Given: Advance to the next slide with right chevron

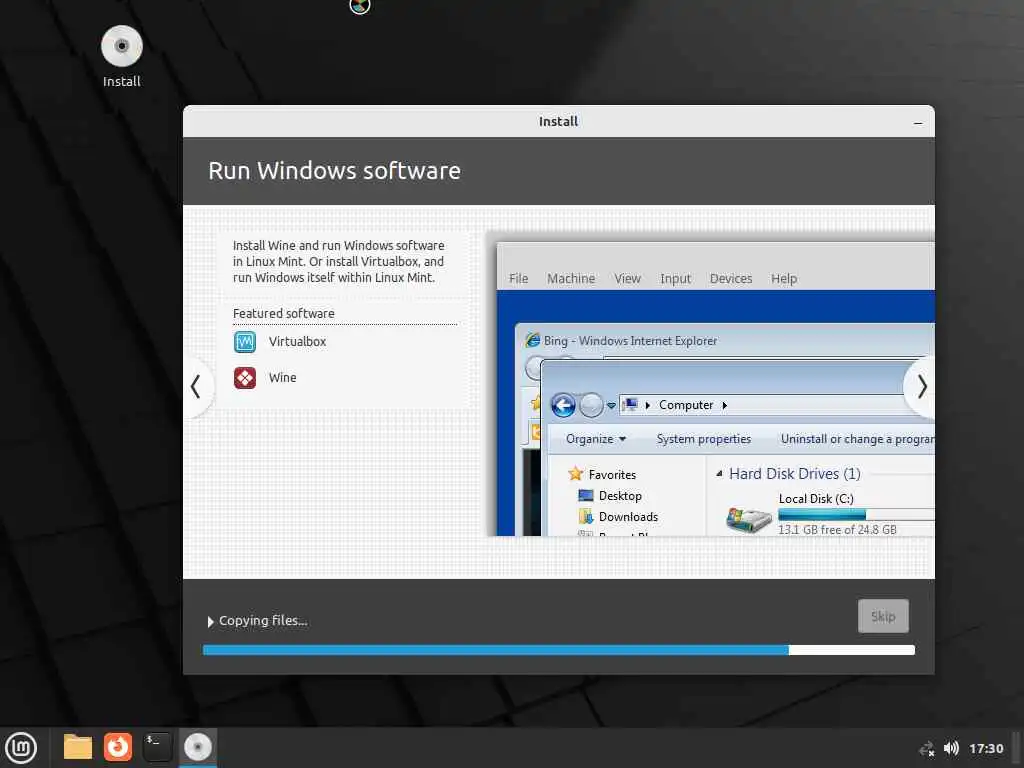Looking at the screenshot, I should (921, 387).
